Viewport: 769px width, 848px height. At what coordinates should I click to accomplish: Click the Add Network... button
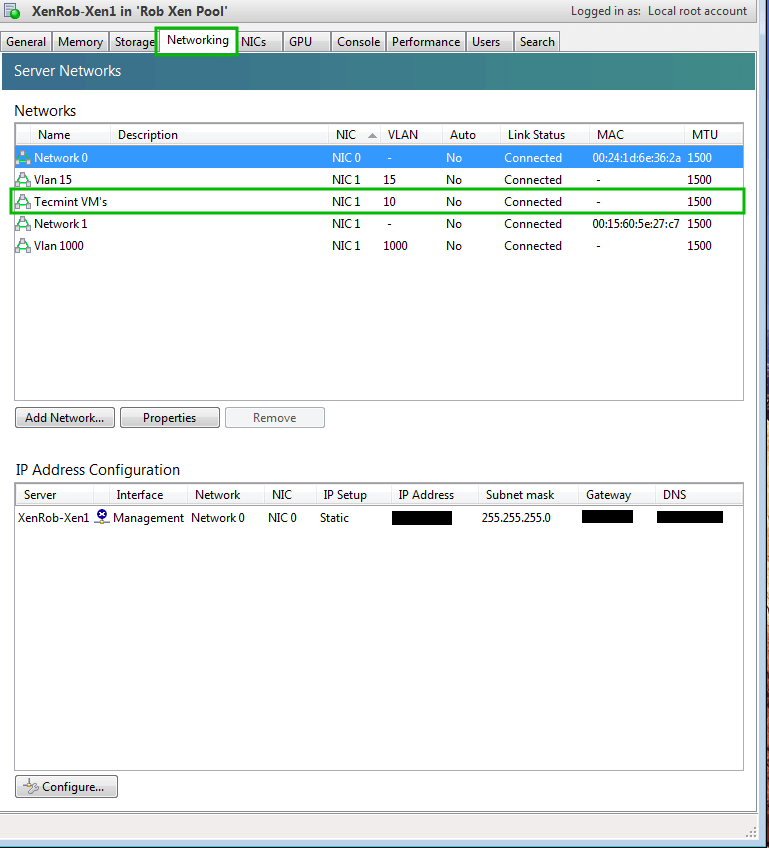pyautogui.click(x=65, y=418)
